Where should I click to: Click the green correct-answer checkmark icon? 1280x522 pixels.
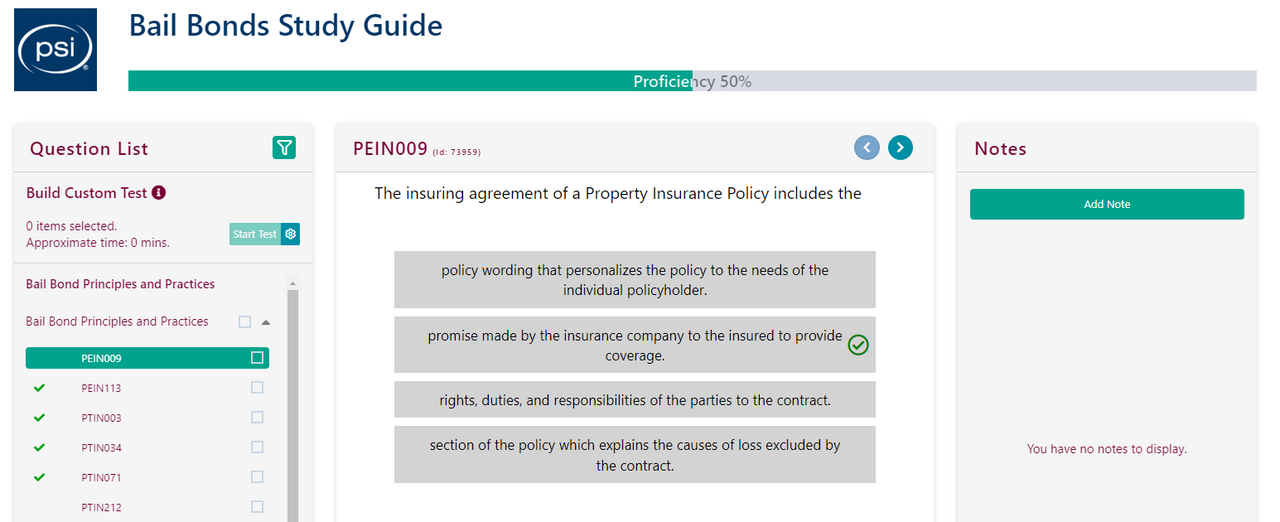tap(858, 345)
